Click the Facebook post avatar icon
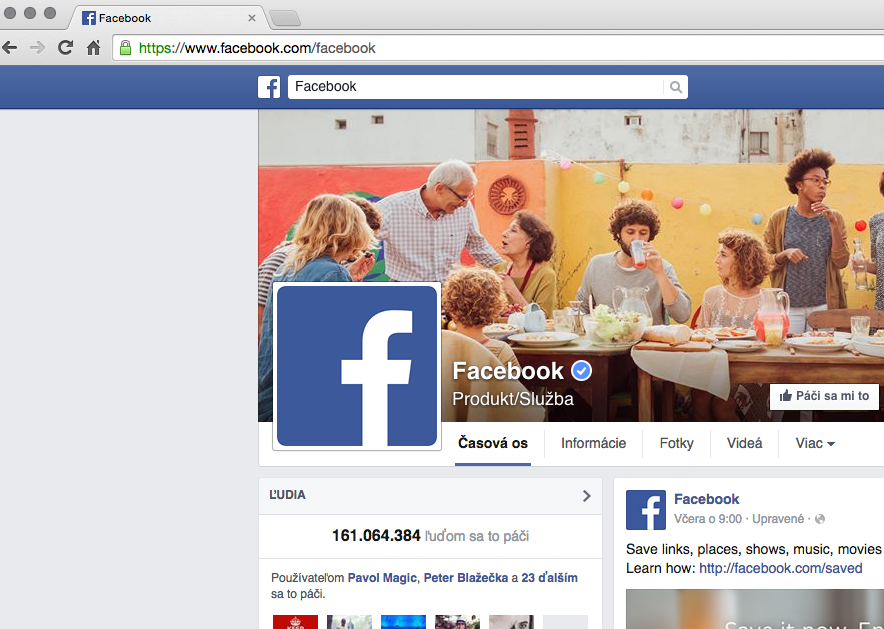Screen dimensions: 884x629 pyautogui.click(x=646, y=509)
